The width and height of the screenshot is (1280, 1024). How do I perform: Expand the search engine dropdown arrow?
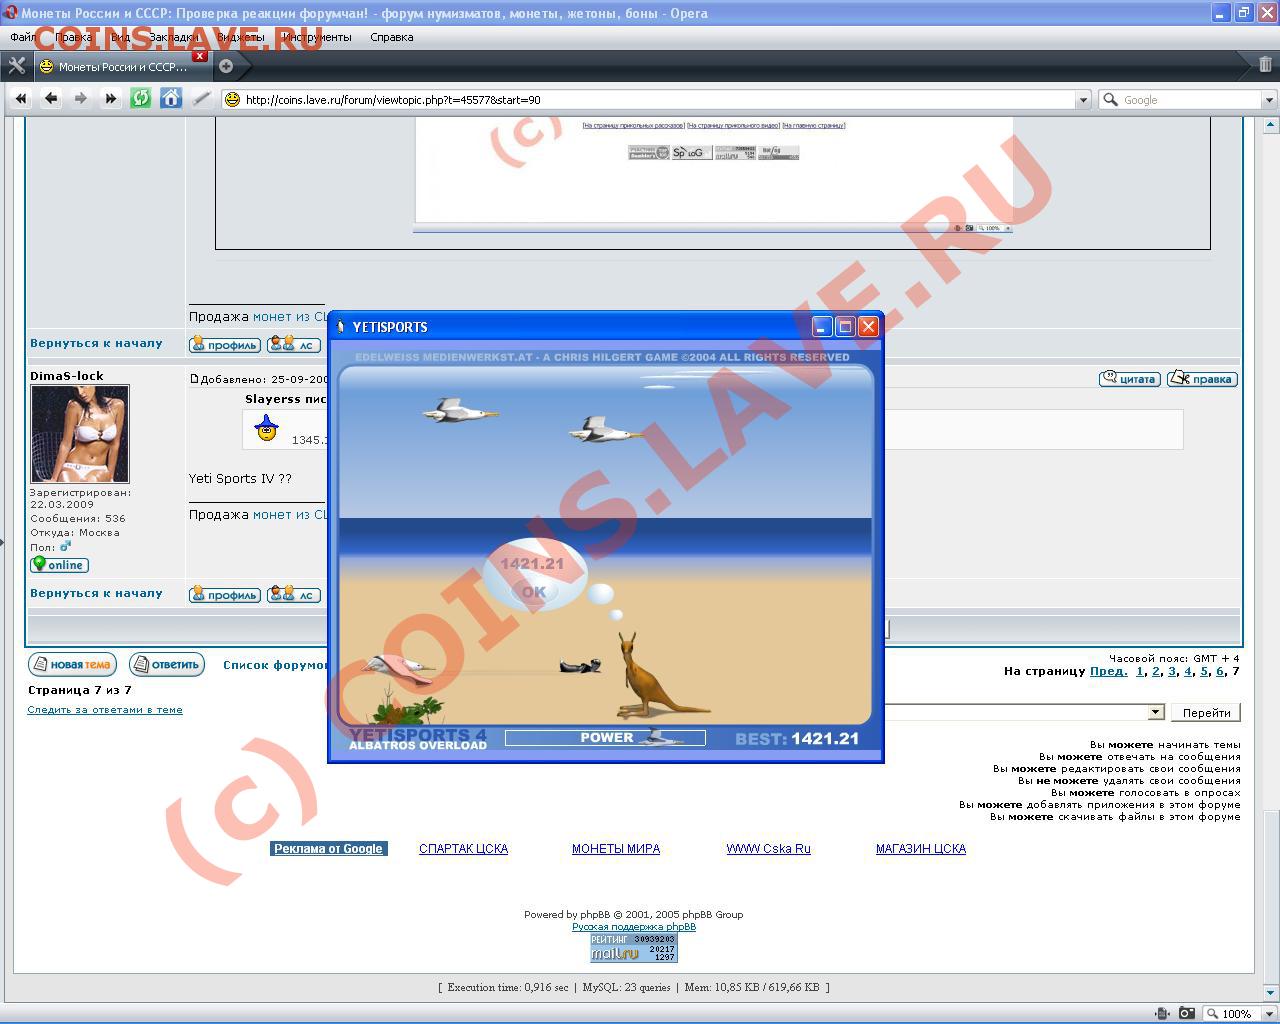tap(1269, 100)
